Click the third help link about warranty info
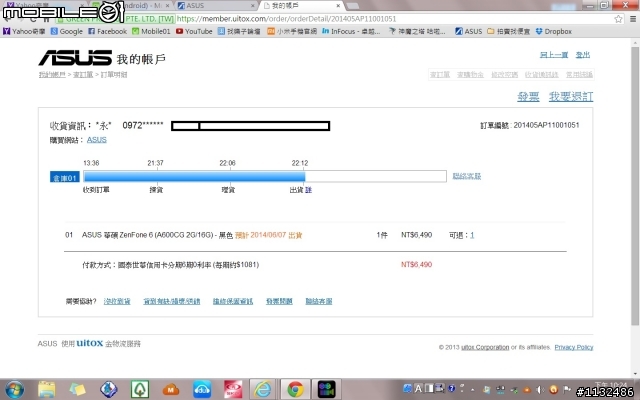Image resolution: width=640 pixels, height=400 pixels. pos(233,301)
